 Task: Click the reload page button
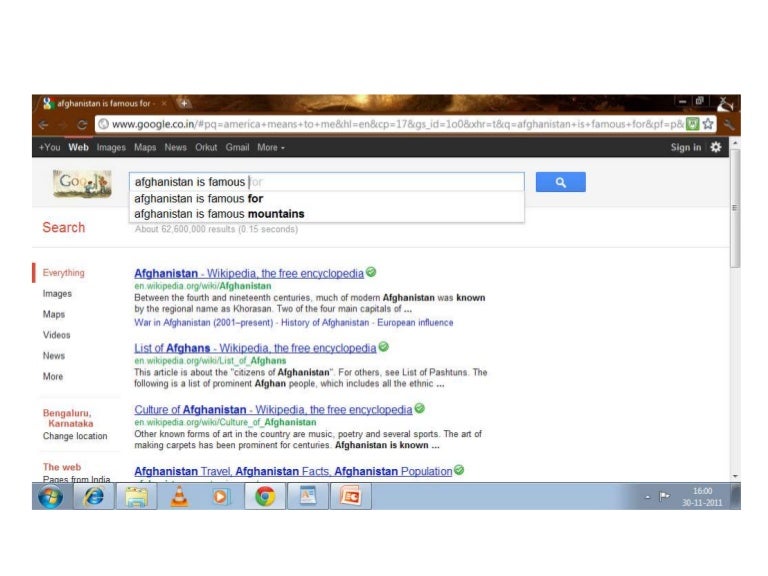point(82,124)
